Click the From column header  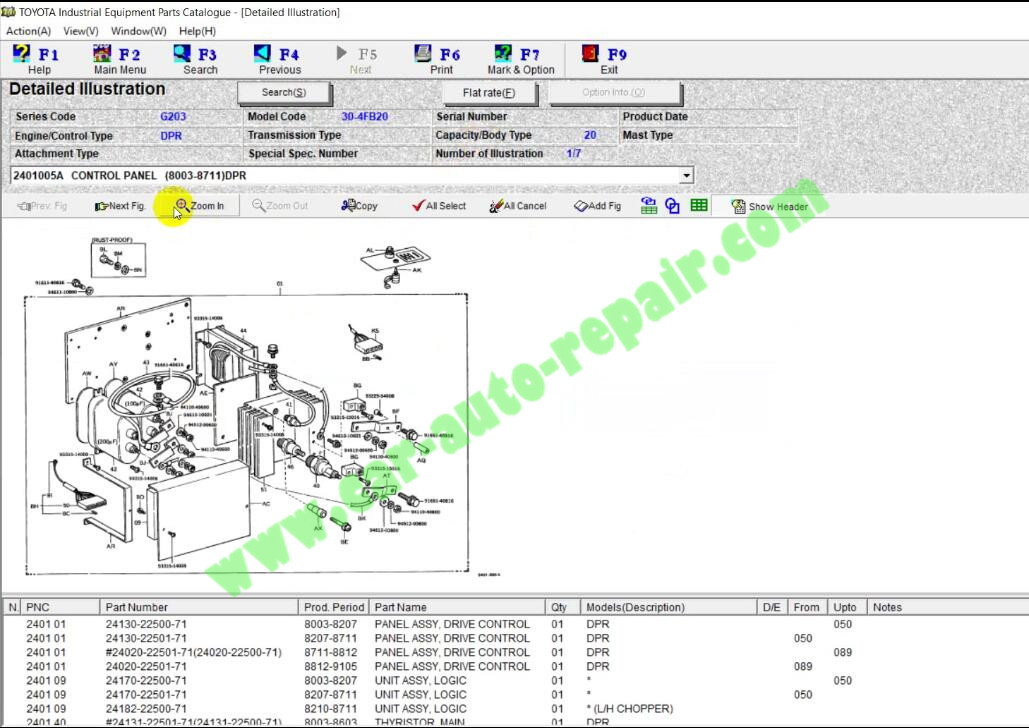coord(806,607)
